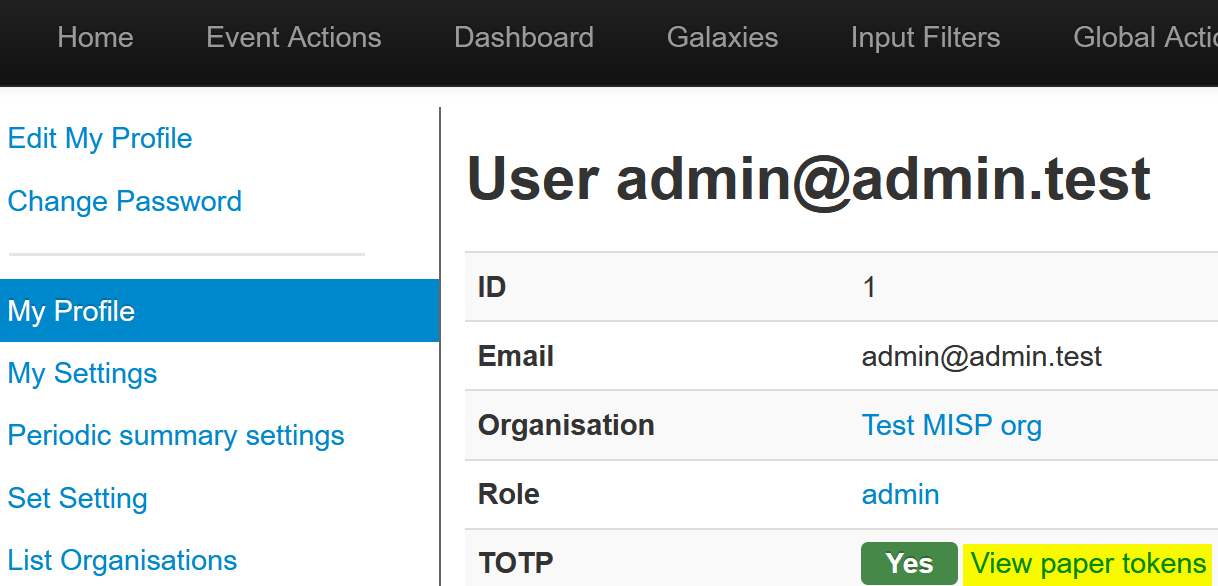Open My Settings from the sidebar

(x=82, y=373)
